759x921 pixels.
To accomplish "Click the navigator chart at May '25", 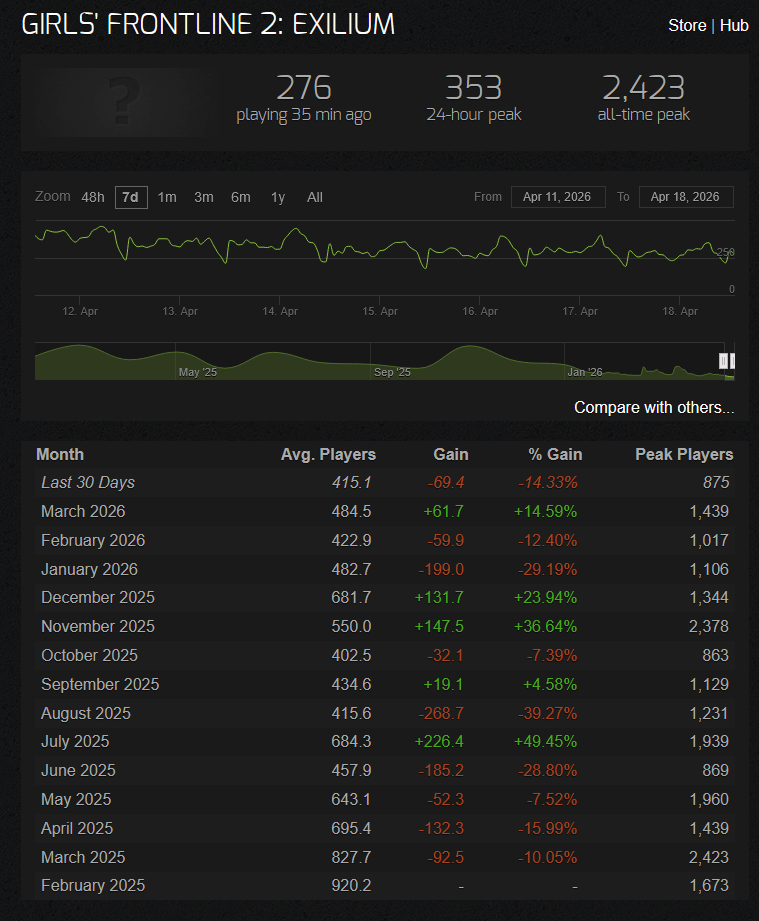I will (197, 372).
